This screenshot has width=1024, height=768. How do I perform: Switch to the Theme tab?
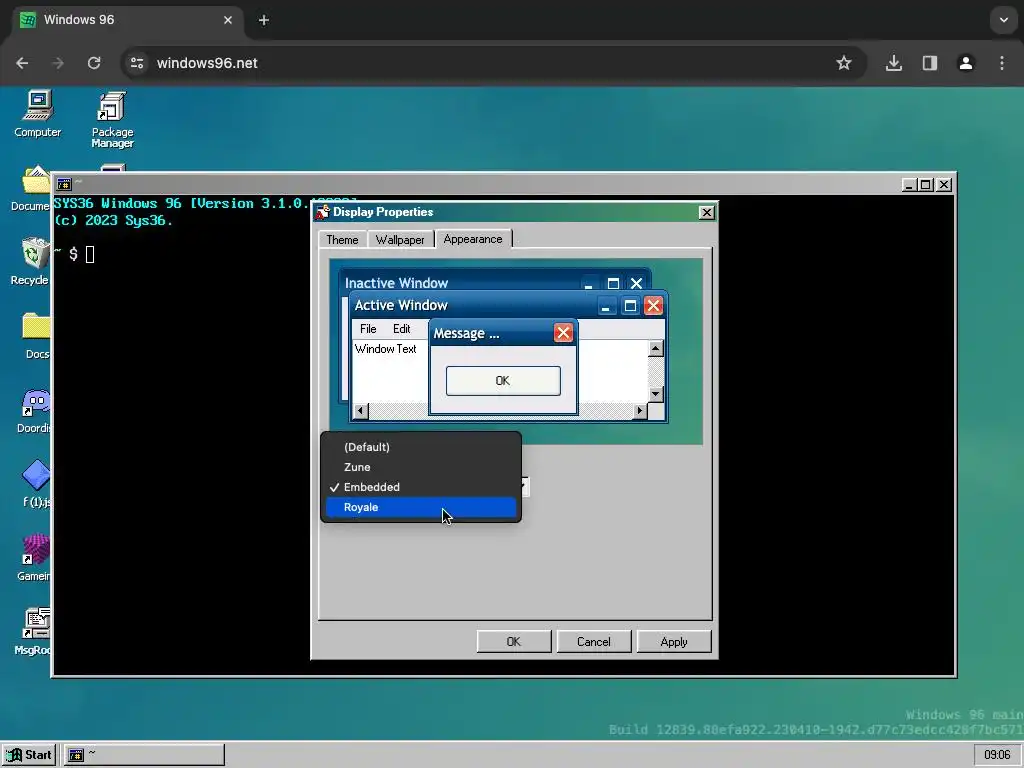pos(342,240)
